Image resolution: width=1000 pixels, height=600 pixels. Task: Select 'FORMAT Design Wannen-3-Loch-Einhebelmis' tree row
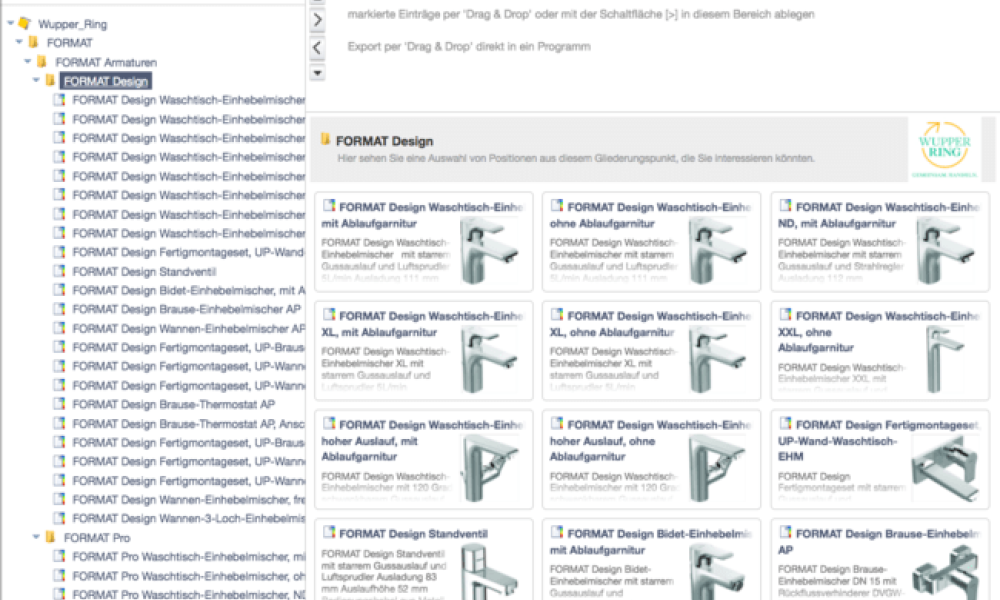[189, 518]
